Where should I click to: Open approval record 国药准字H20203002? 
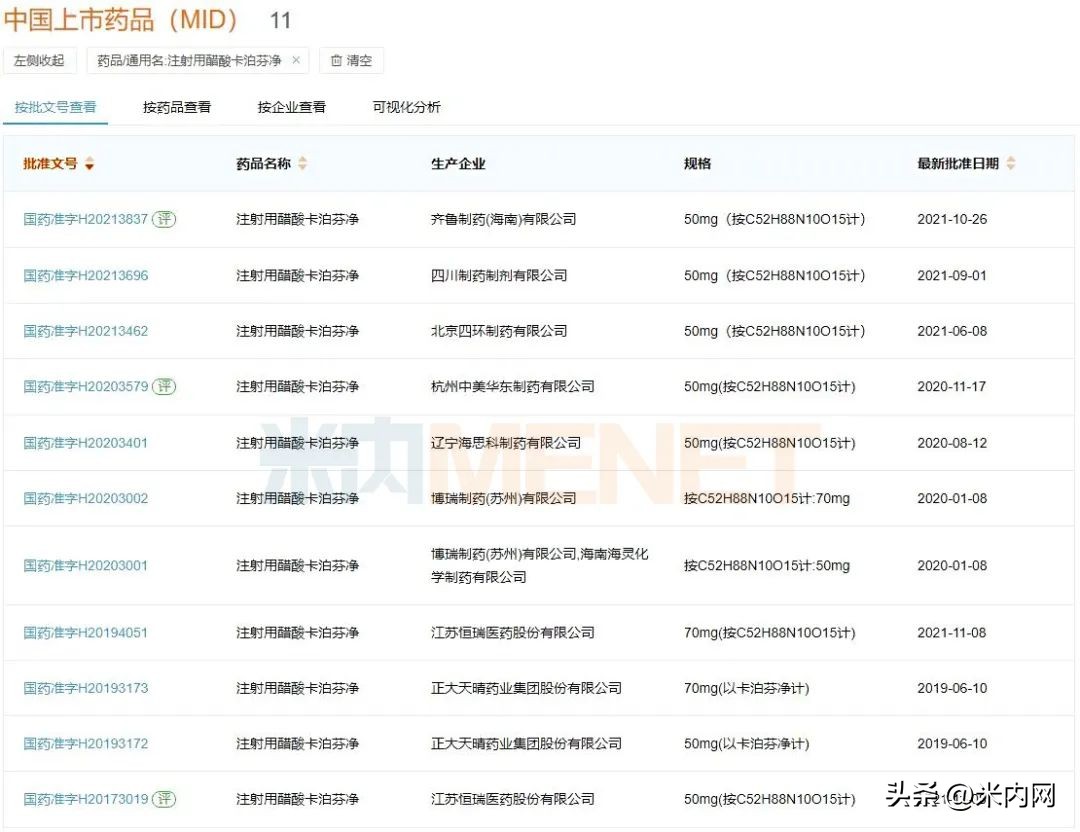[85, 498]
